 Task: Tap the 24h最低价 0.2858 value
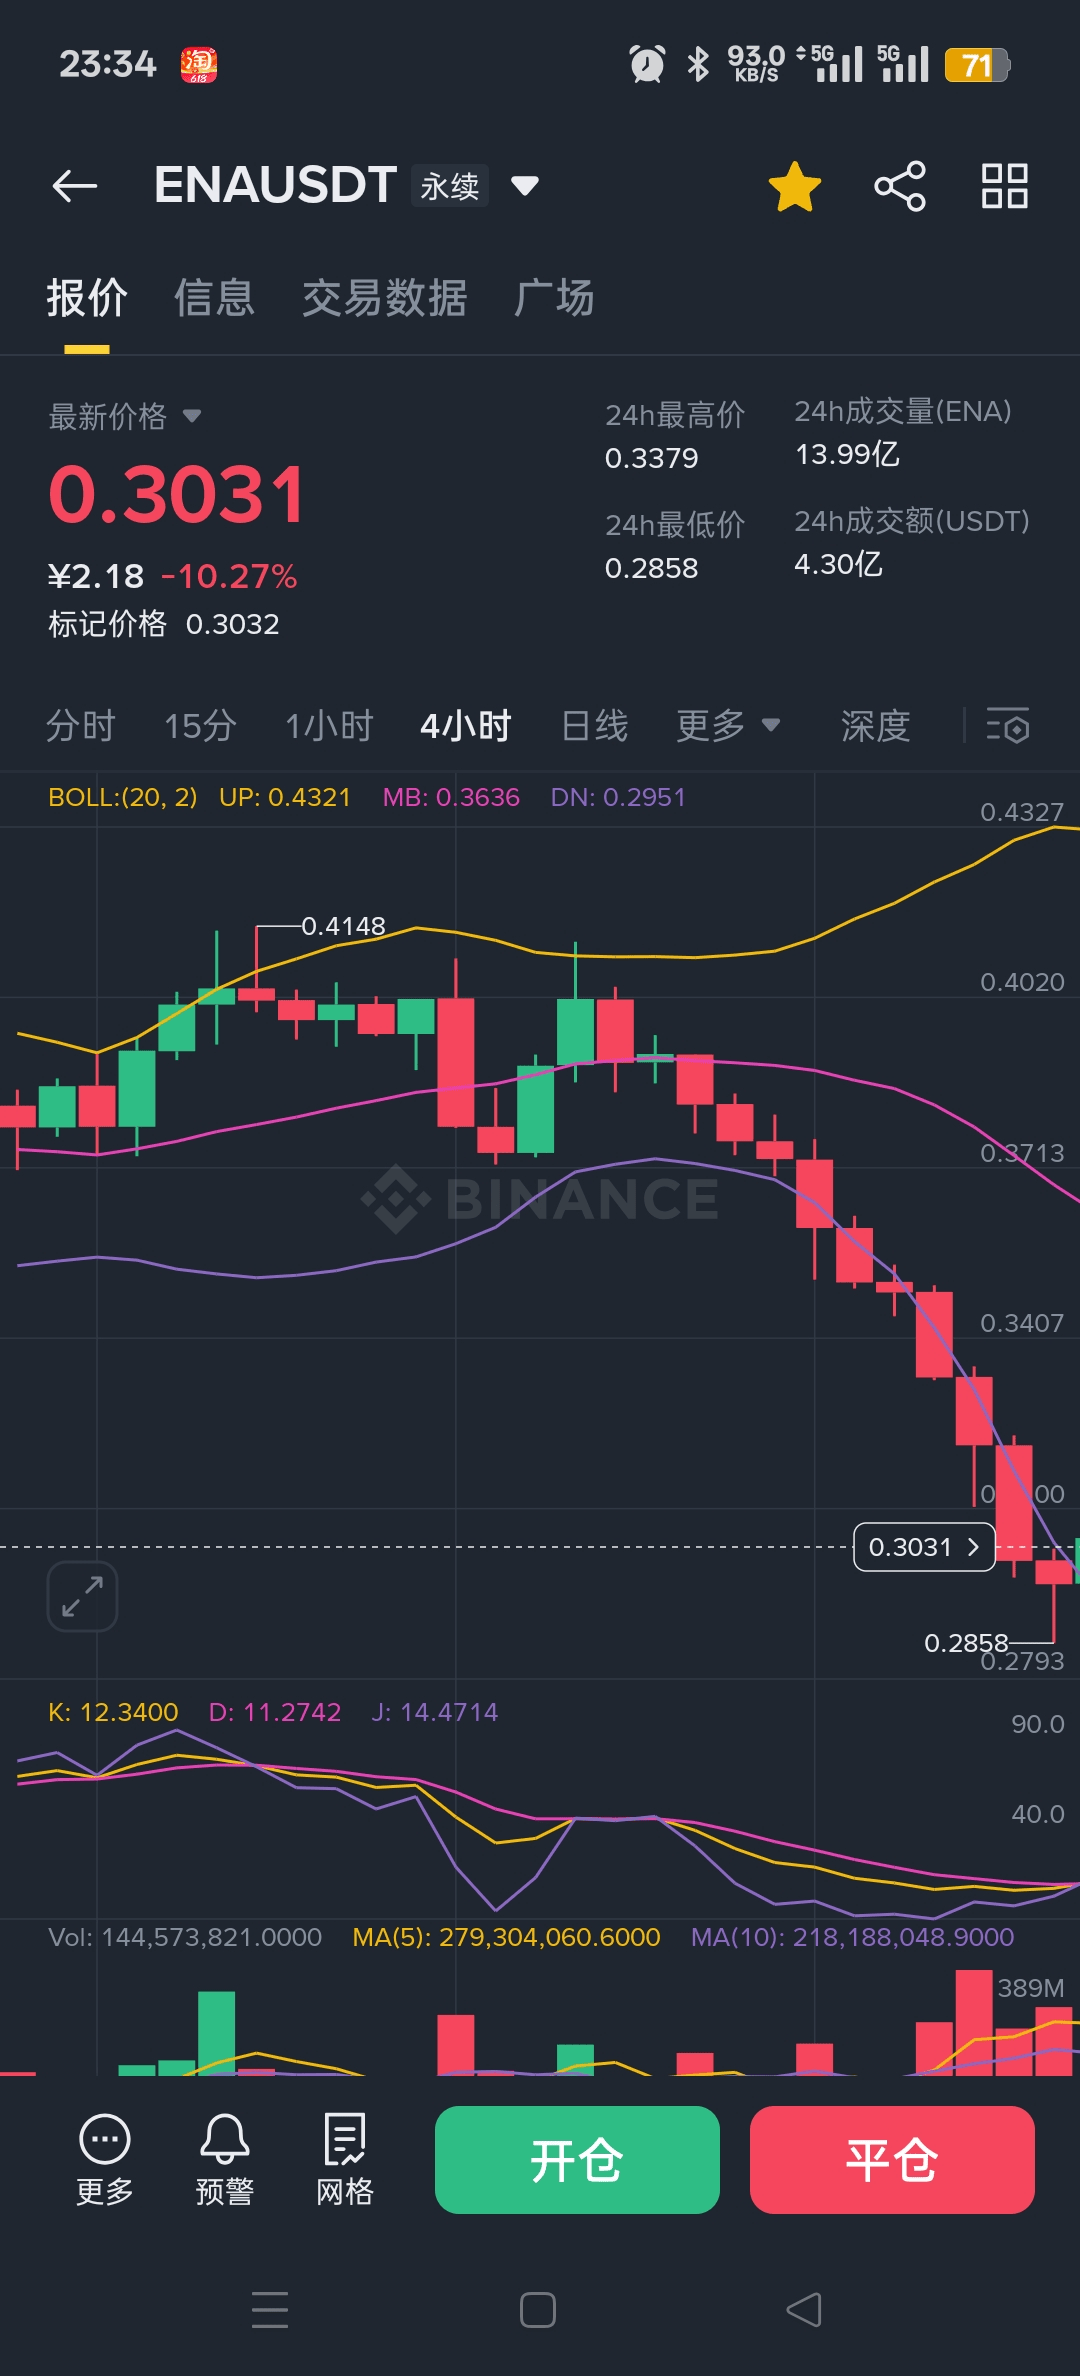pos(652,568)
